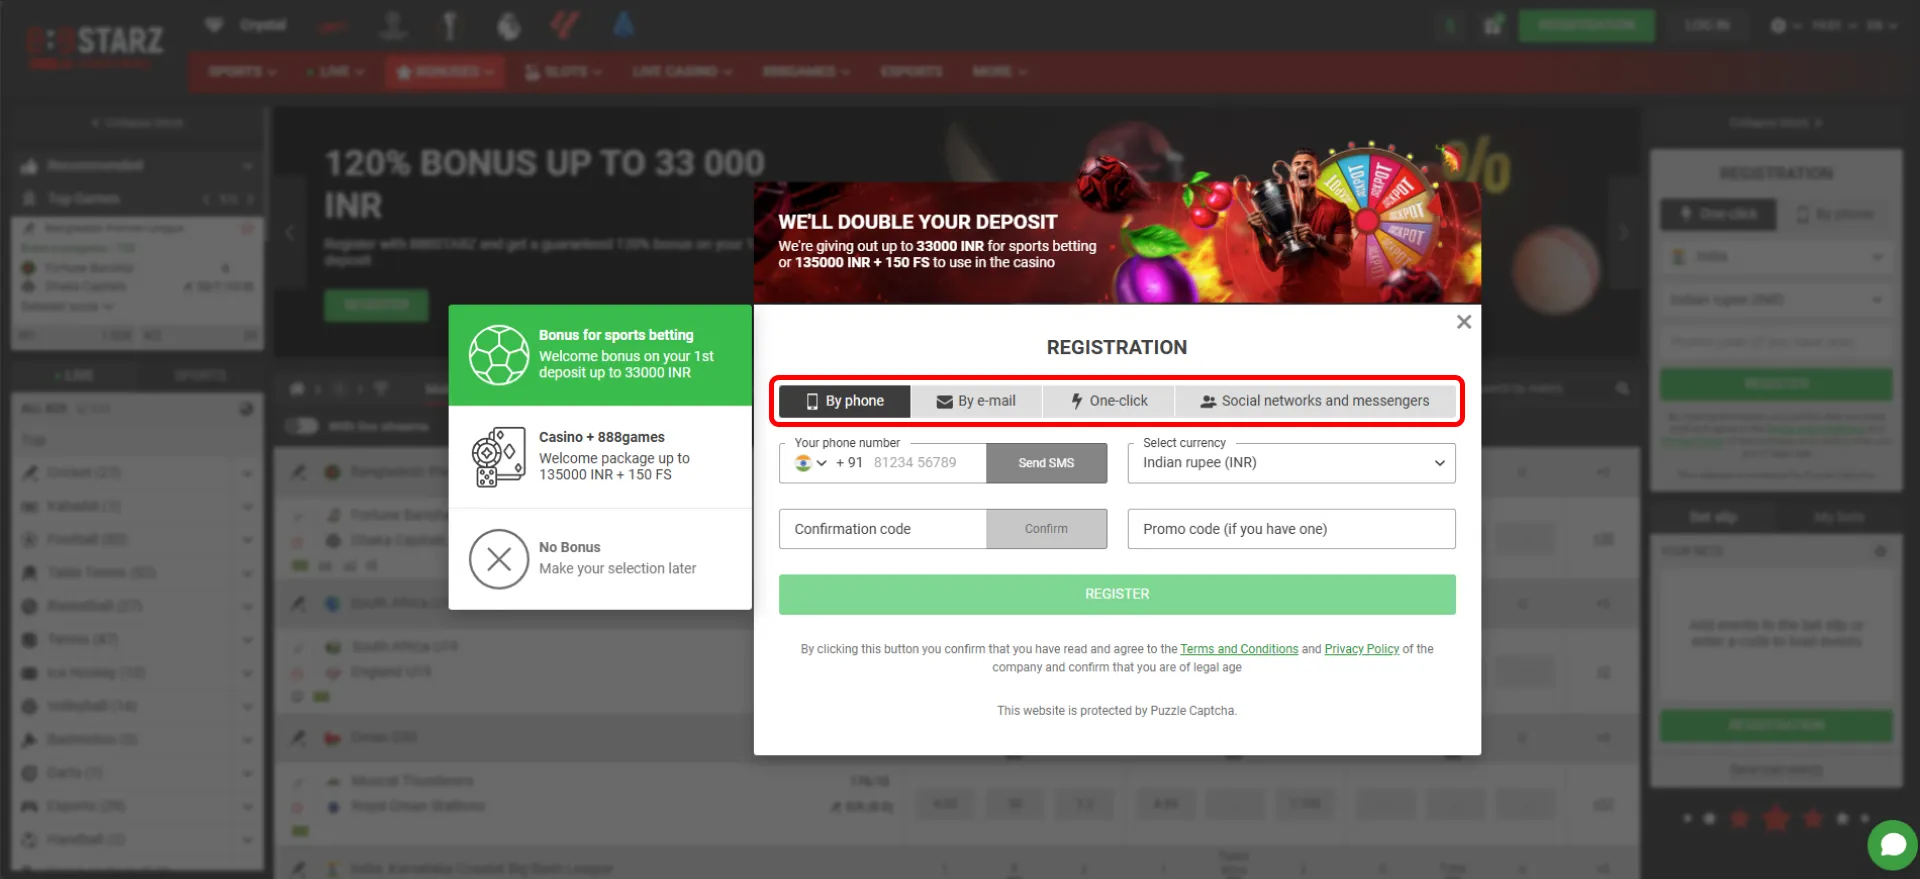Open the BONUSES menu
The width and height of the screenshot is (1920, 879).
pyautogui.click(x=445, y=72)
